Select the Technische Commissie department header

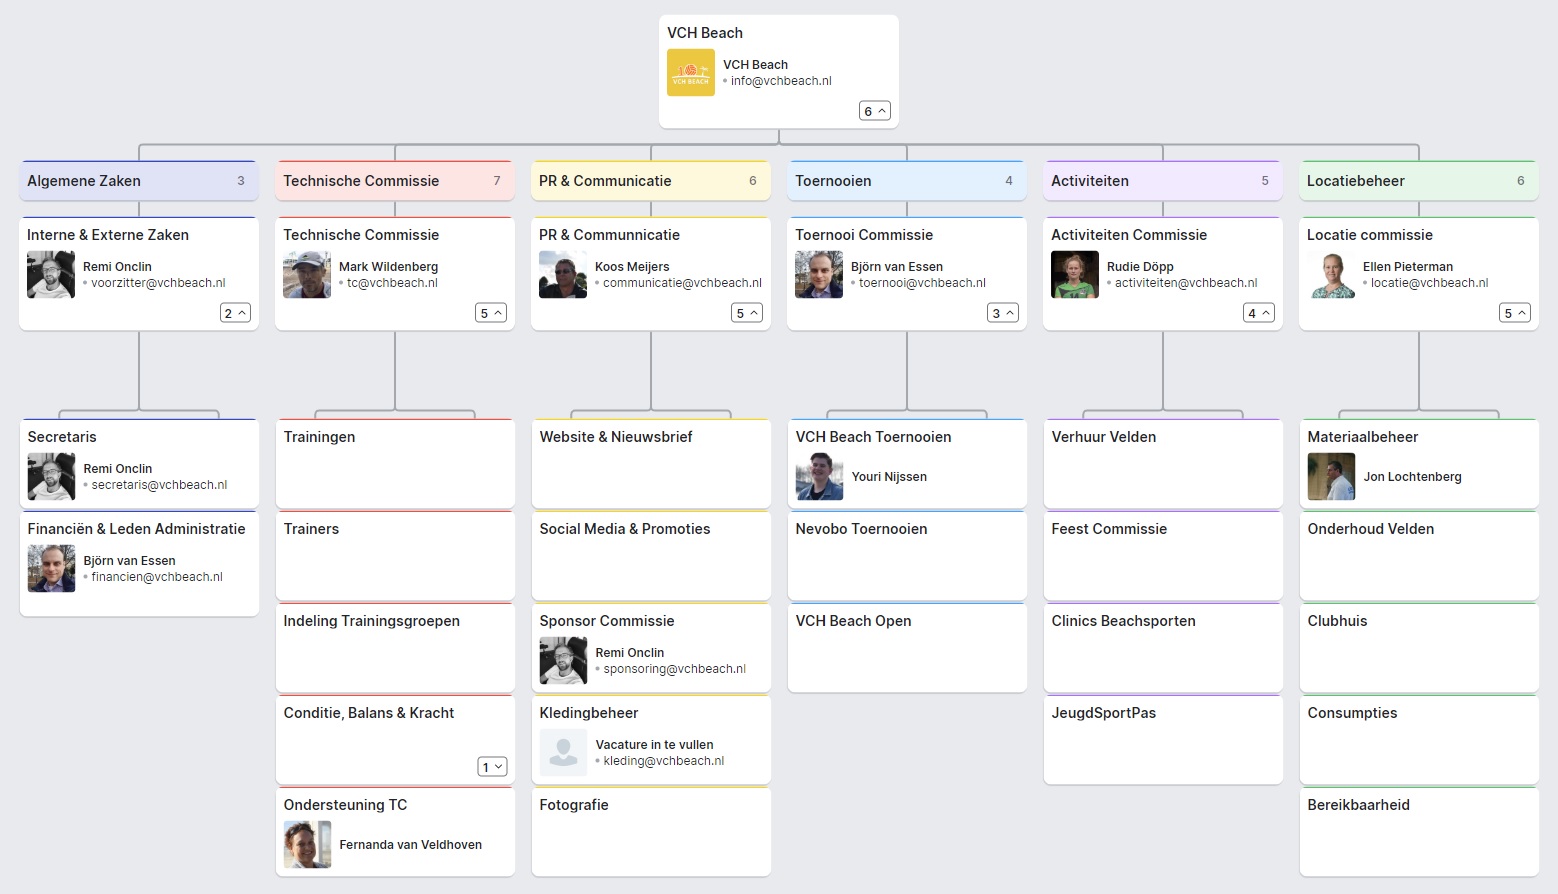click(395, 181)
